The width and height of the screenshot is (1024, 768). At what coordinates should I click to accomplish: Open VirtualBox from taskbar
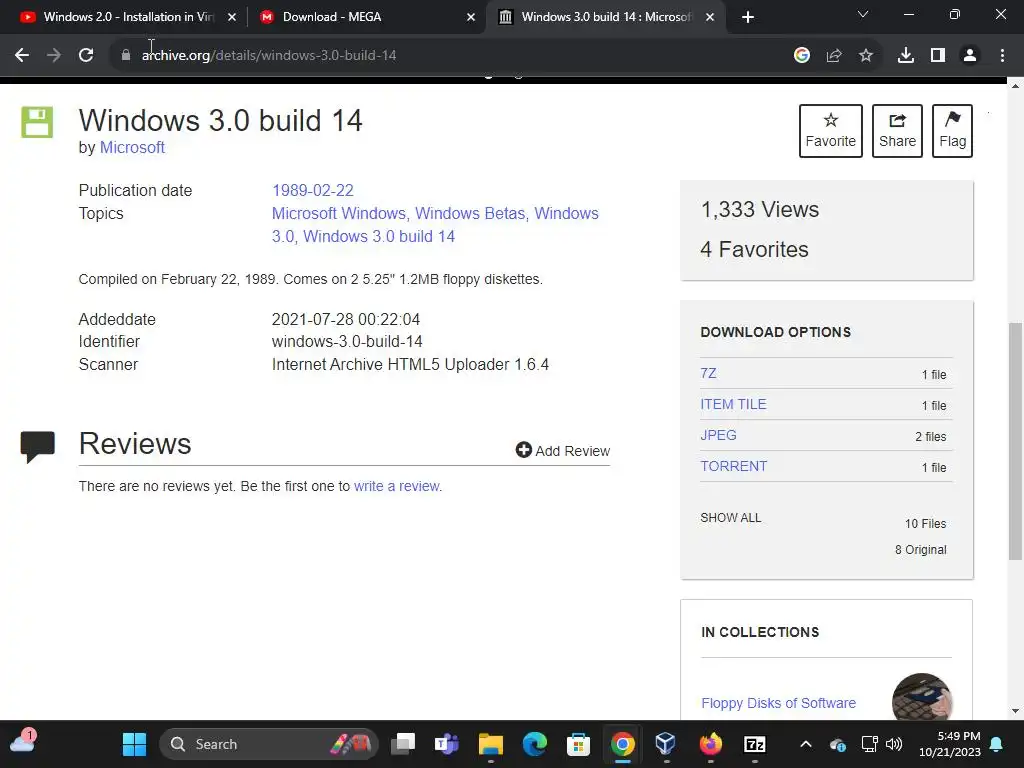click(x=665, y=744)
